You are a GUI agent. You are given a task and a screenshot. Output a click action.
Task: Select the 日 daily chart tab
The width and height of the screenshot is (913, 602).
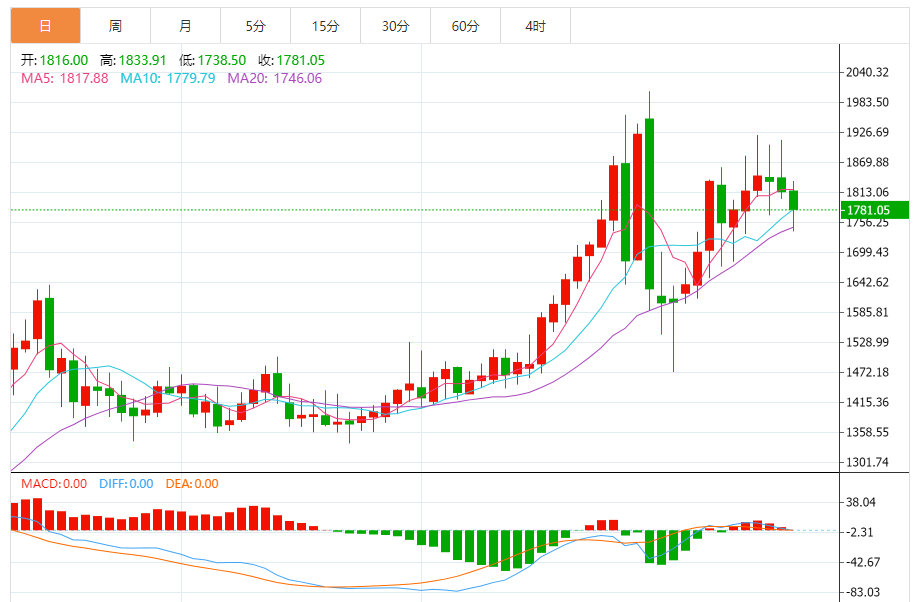45,26
